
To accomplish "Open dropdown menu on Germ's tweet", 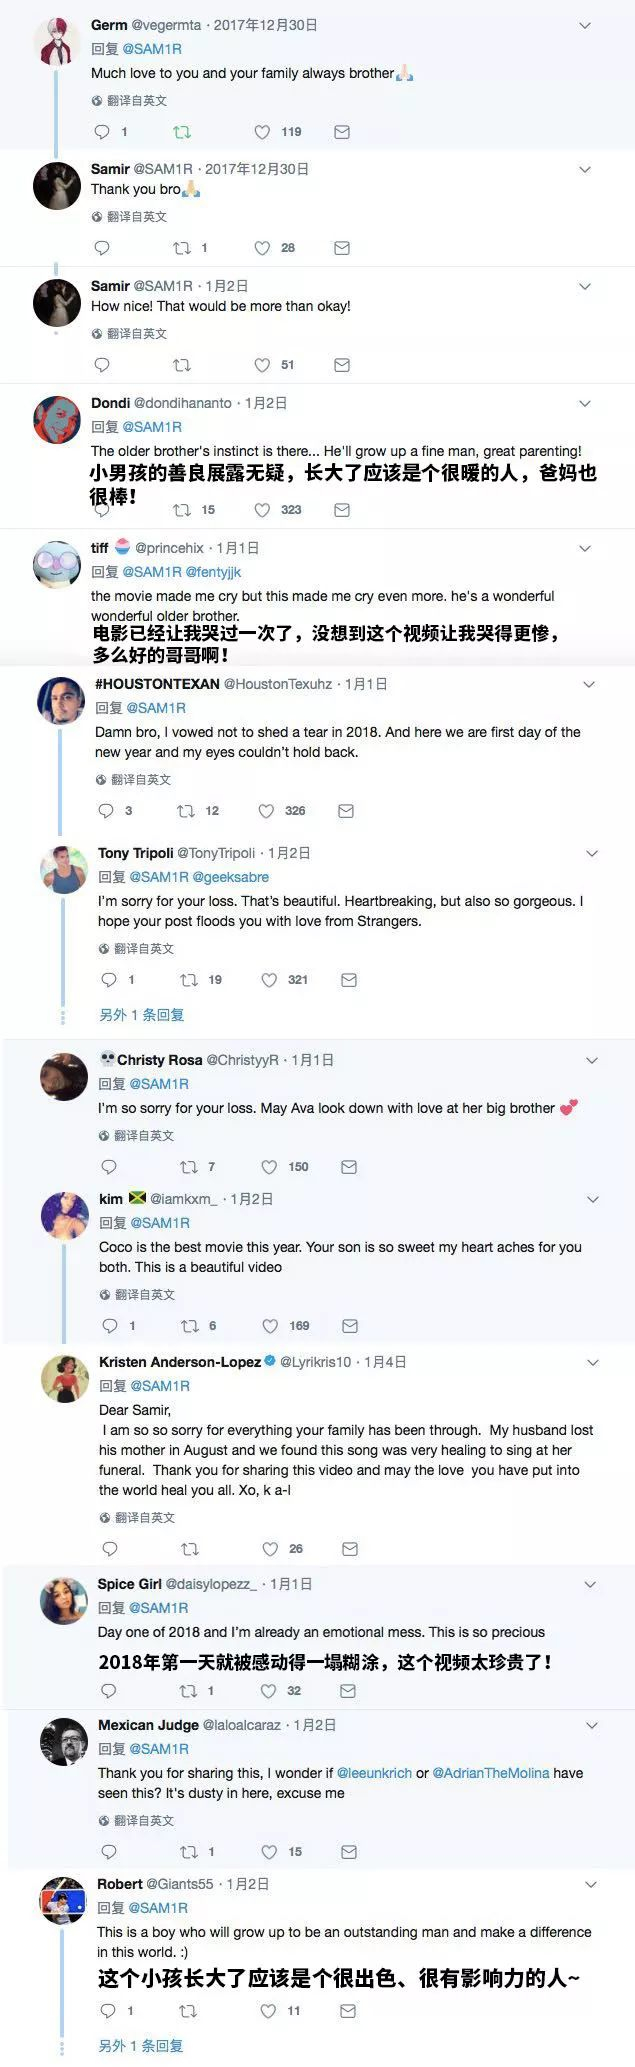I will (586, 25).
